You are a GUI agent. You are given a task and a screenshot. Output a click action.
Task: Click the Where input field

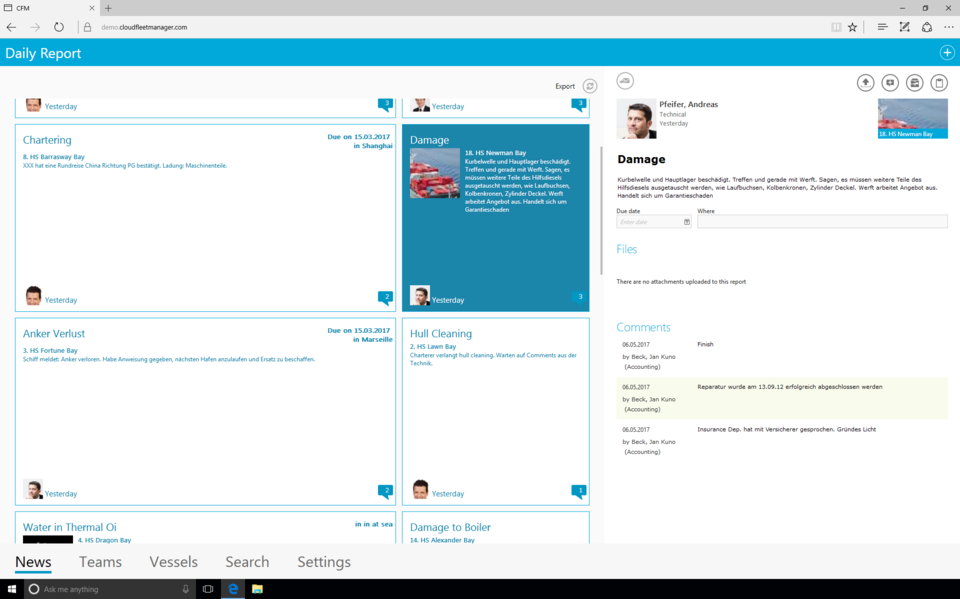tap(822, 222)
